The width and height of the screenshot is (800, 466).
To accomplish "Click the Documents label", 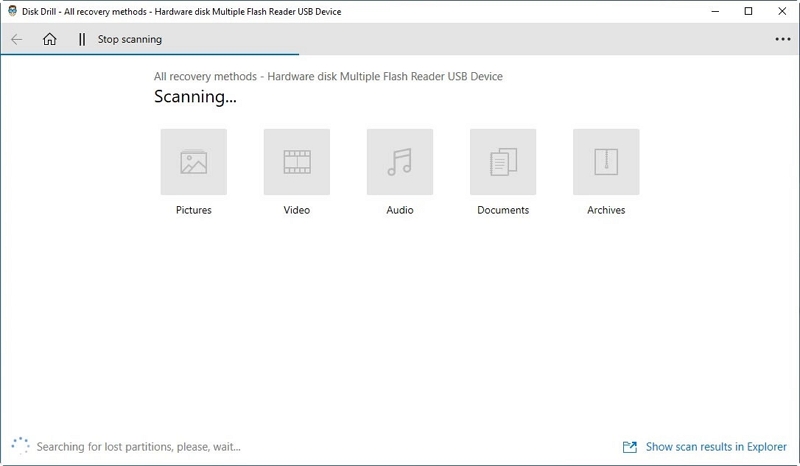I will coord(503,210).
